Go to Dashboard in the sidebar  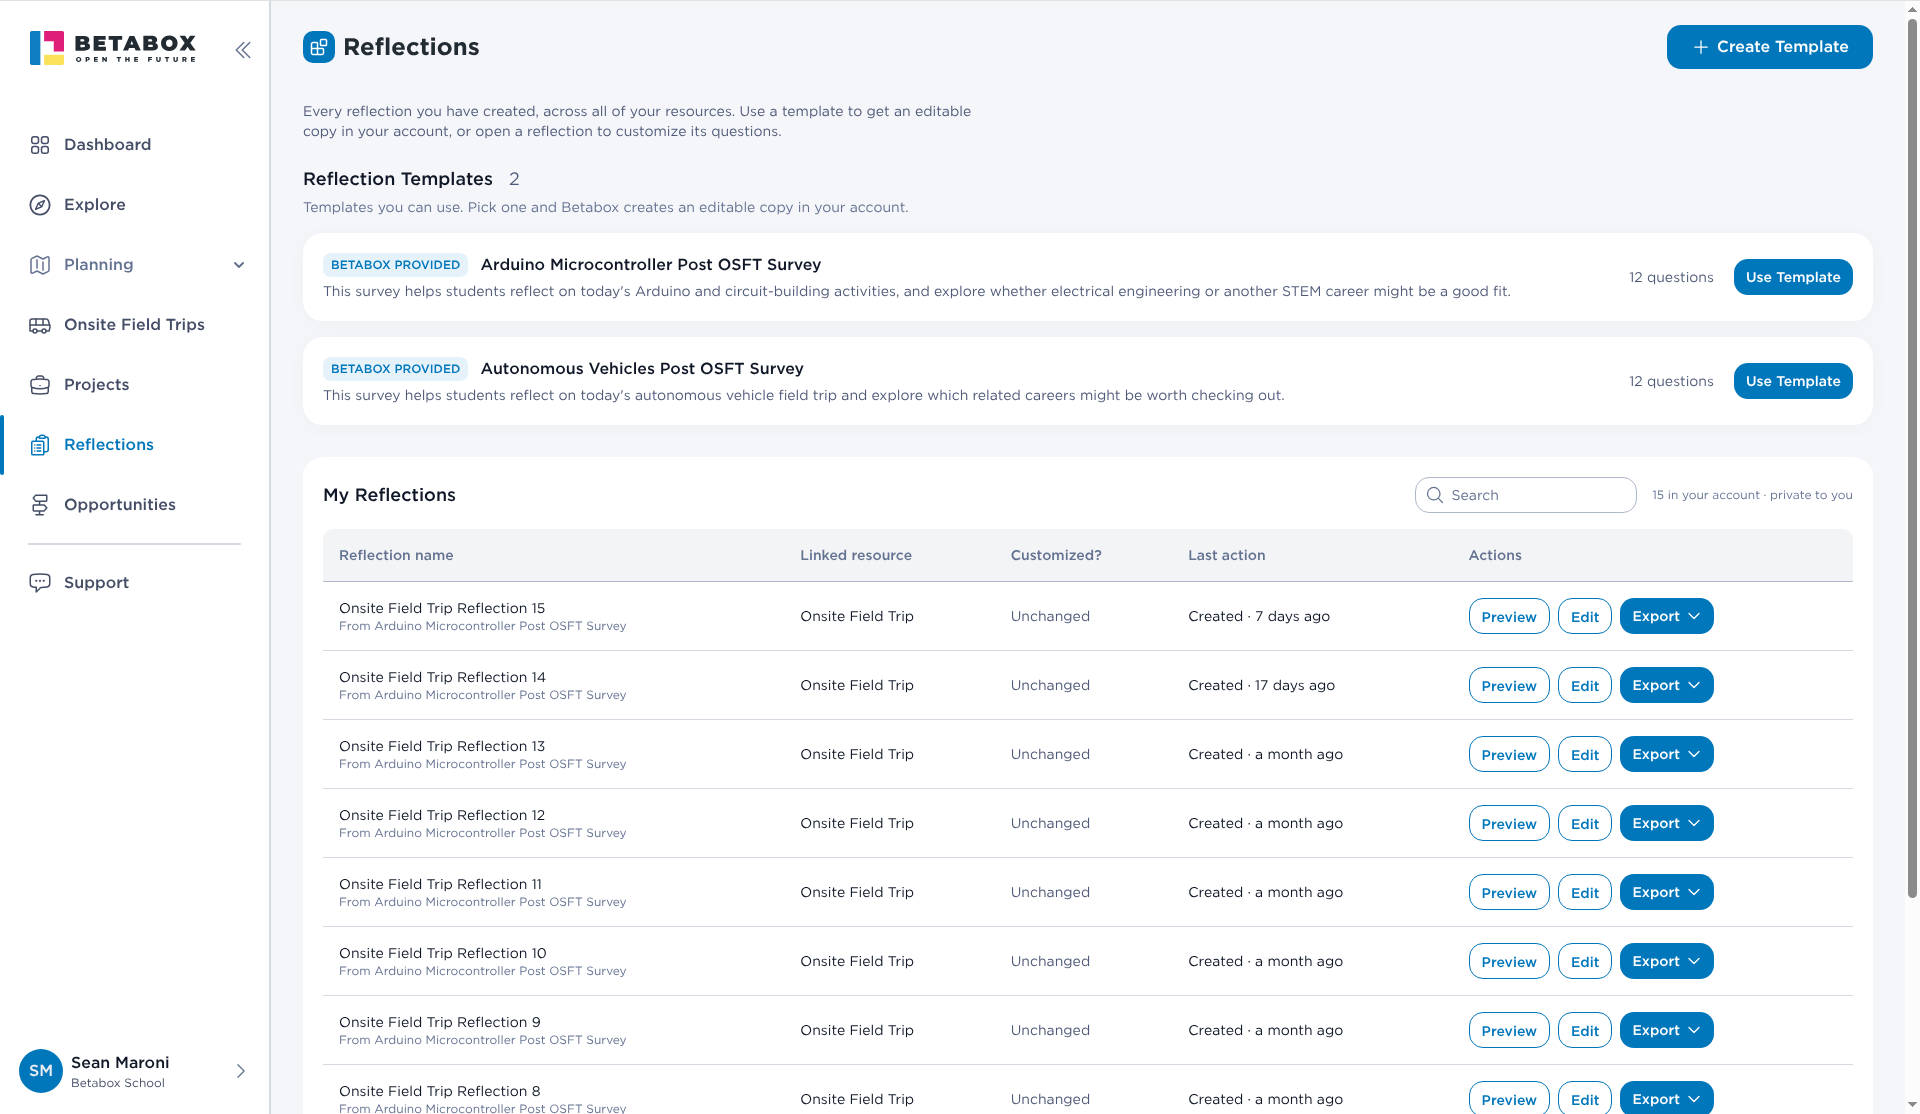(x=135, y=145)
